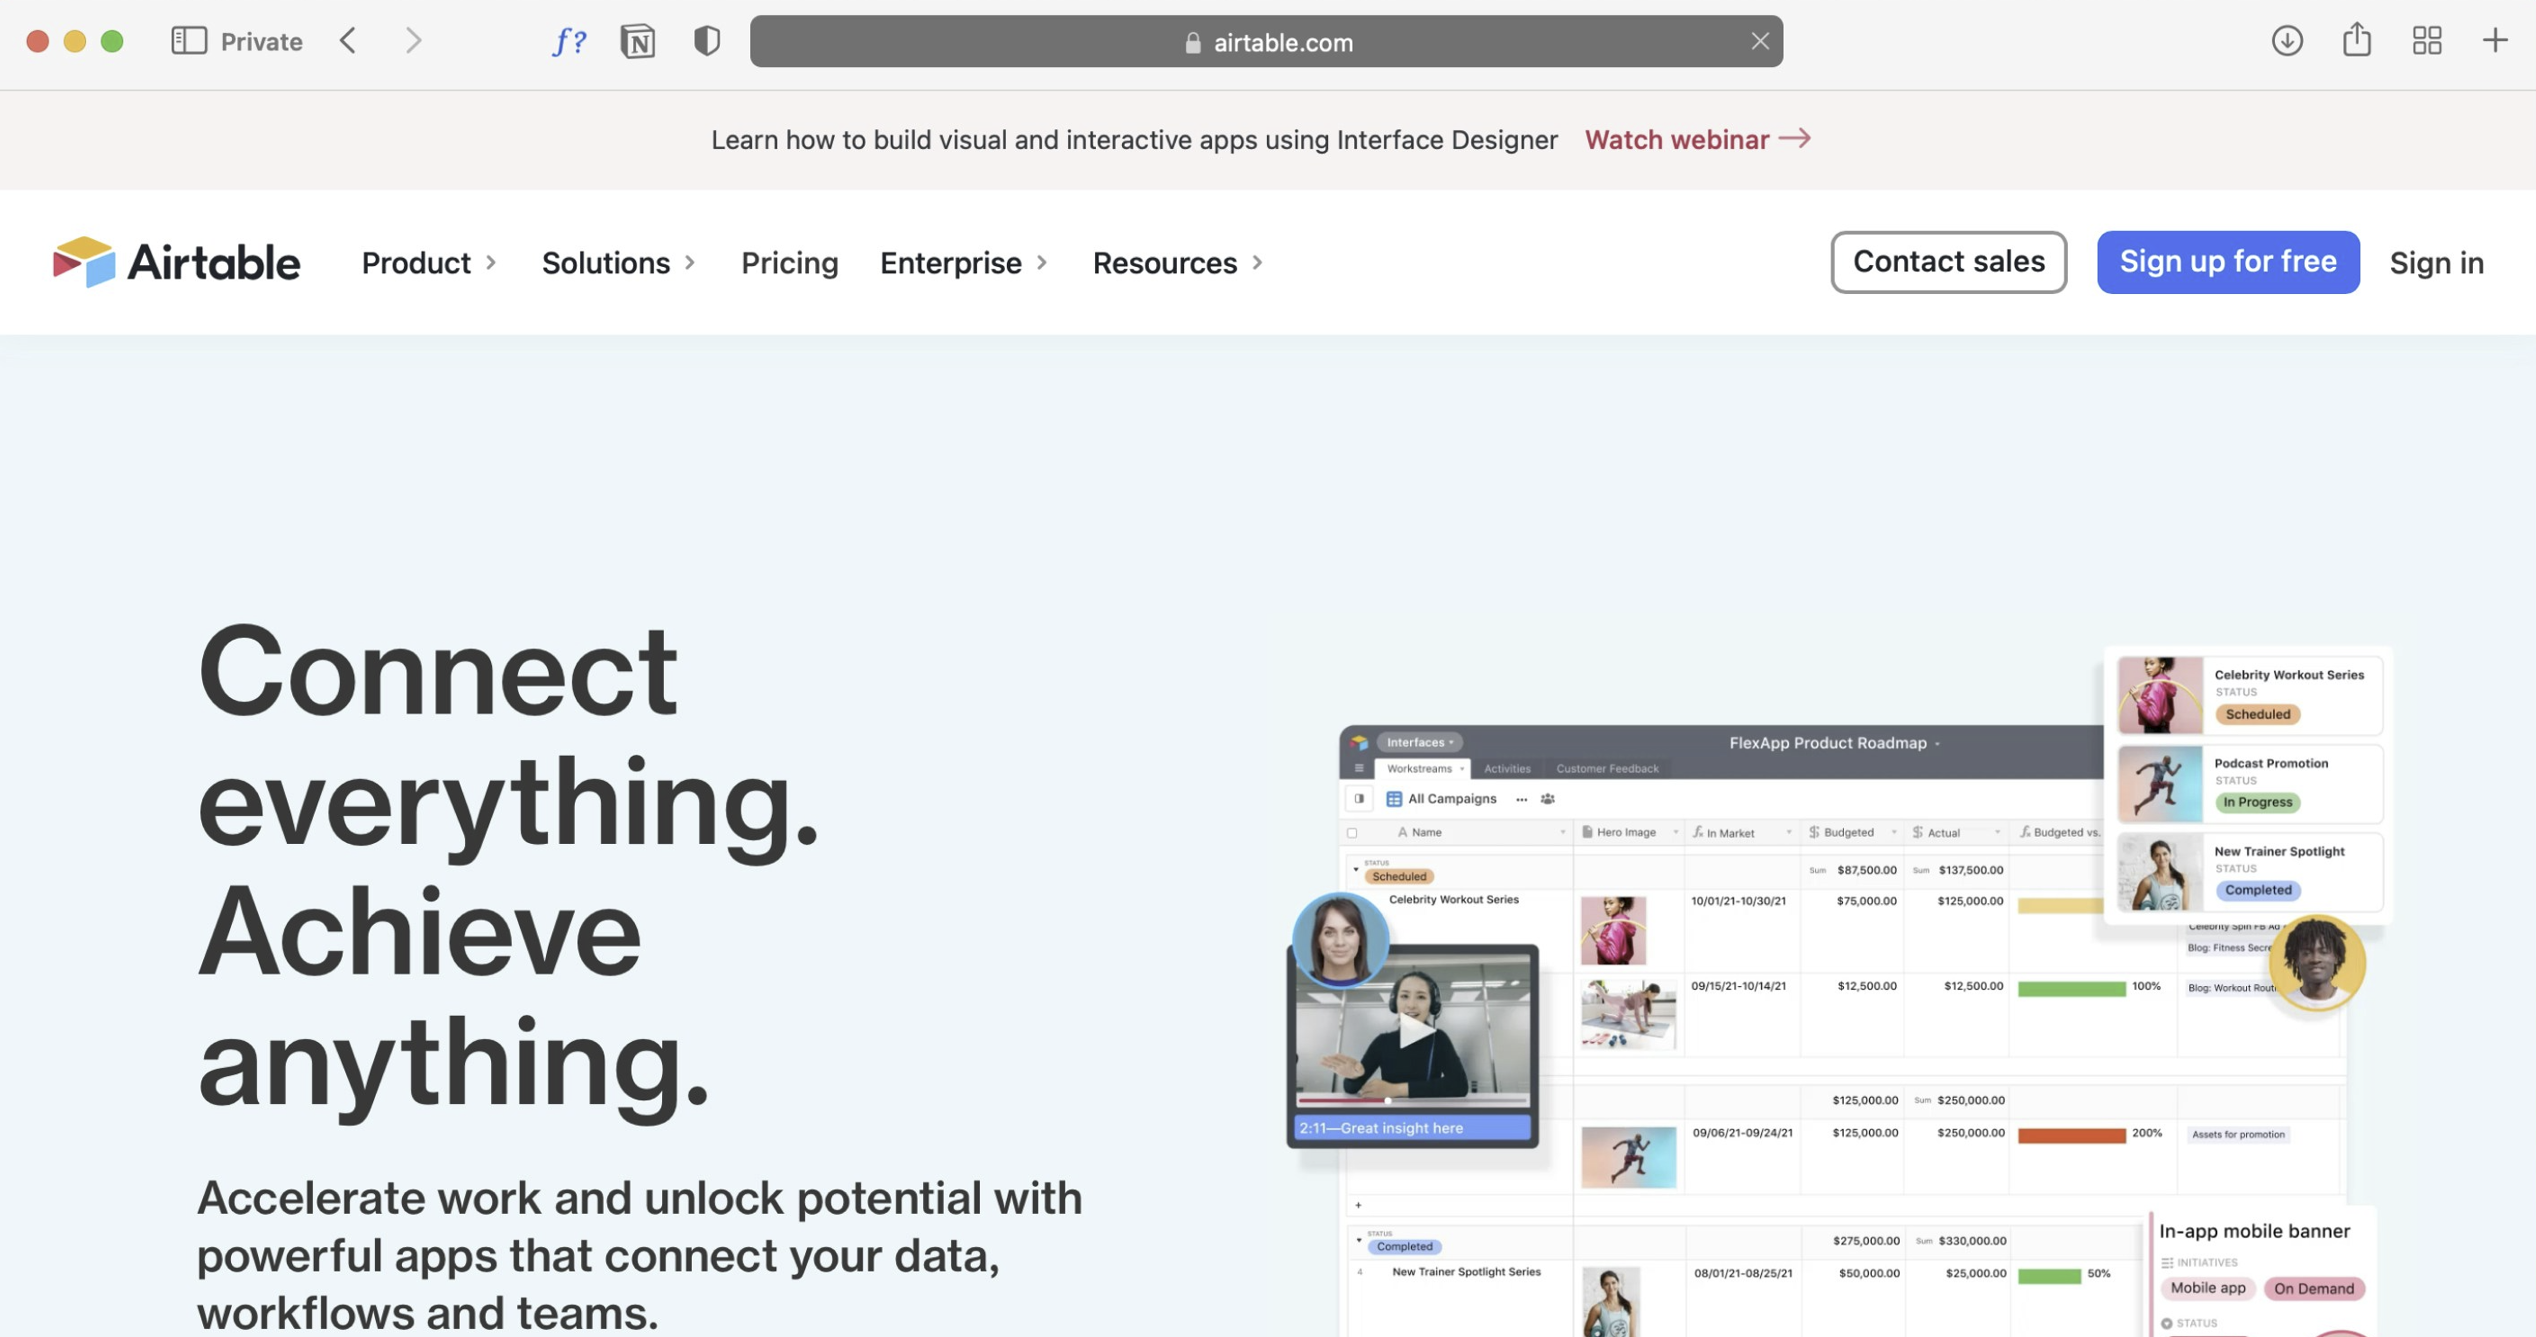Open the Safari sidebar panel icon

click(x=188, y=41)
